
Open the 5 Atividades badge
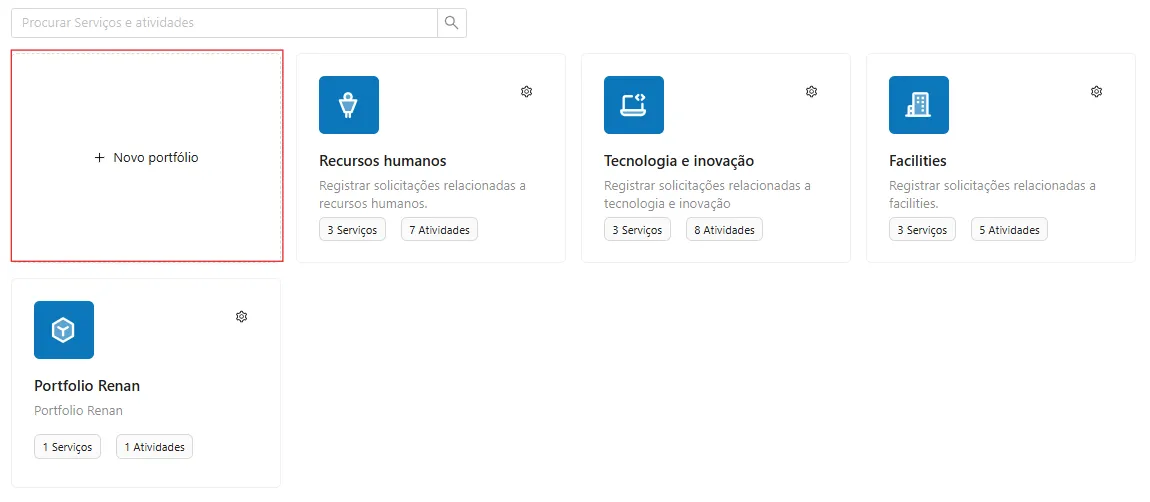click(1010, 230)
